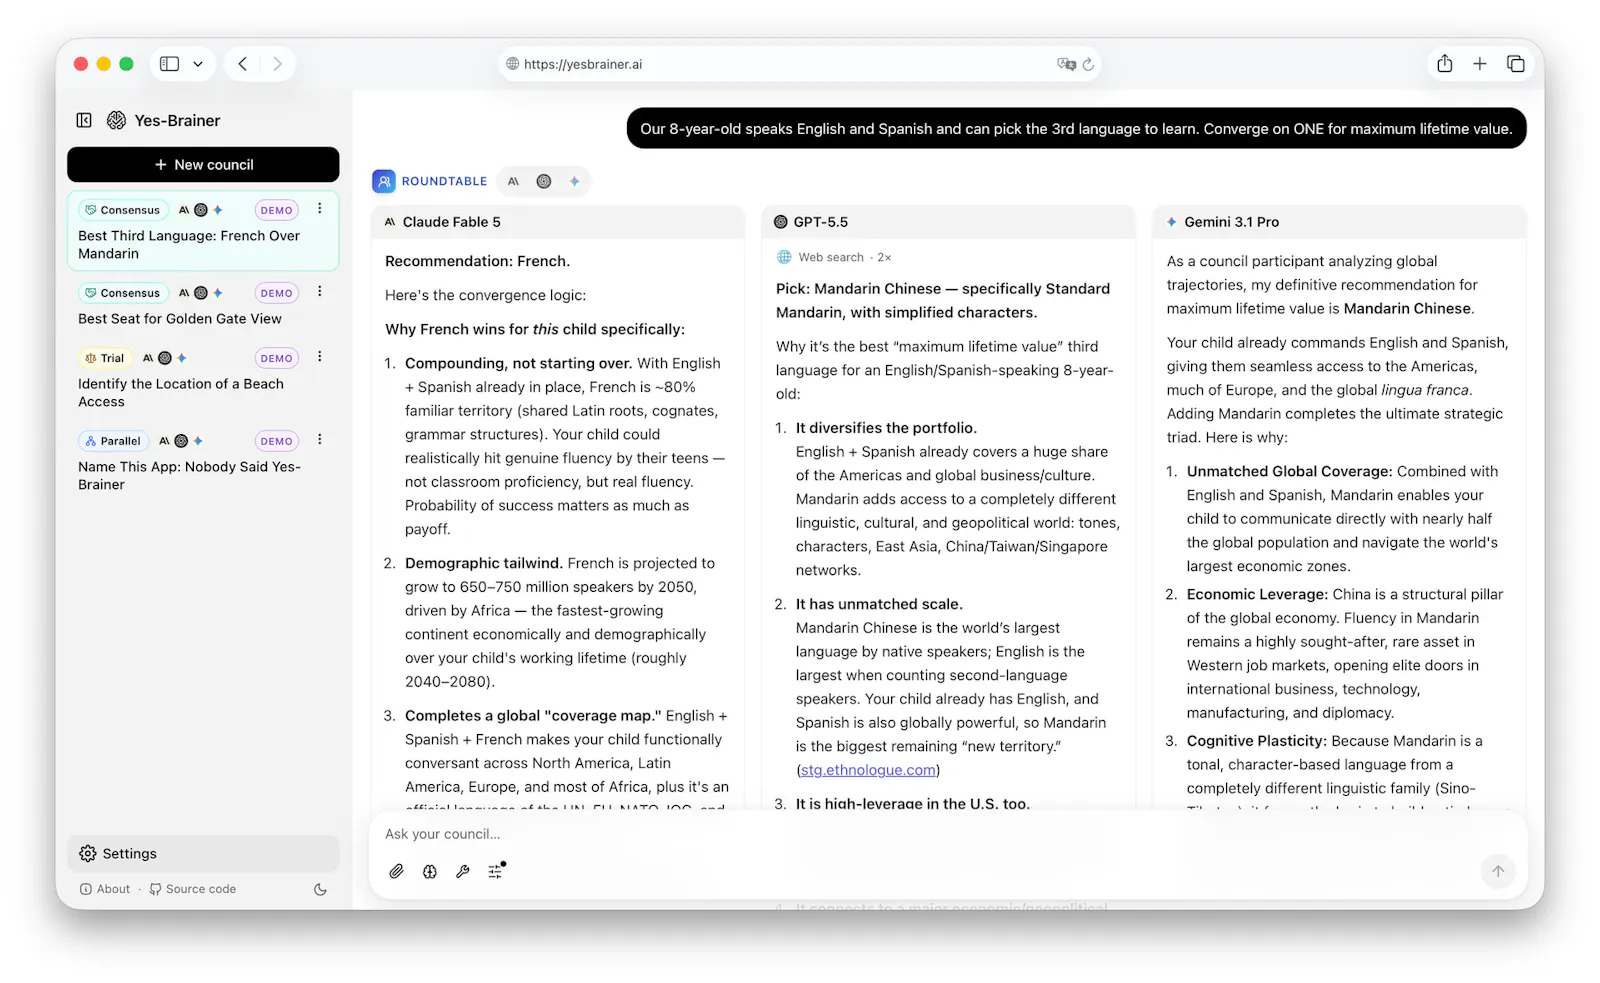Open the stg.ethnologue.com source link
1600x983 pixels.
868,771
